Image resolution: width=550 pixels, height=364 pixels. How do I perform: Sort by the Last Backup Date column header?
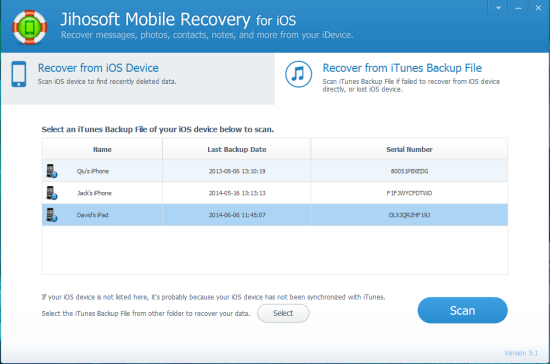(x=237, y=149)
